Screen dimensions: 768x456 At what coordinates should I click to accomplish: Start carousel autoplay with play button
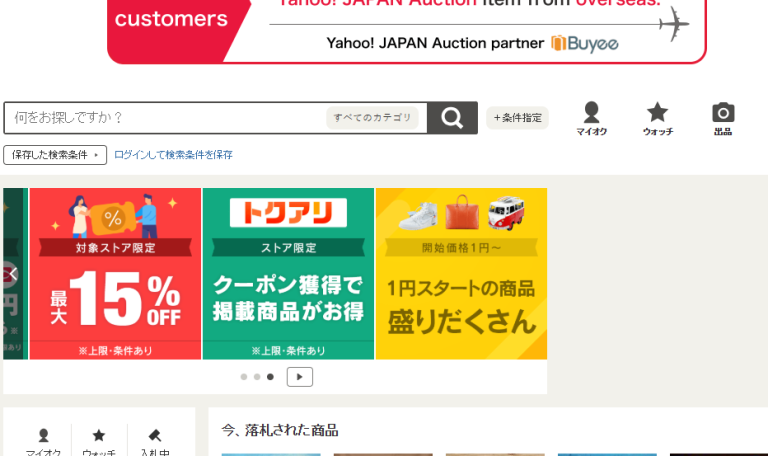(x=300, y=377)
